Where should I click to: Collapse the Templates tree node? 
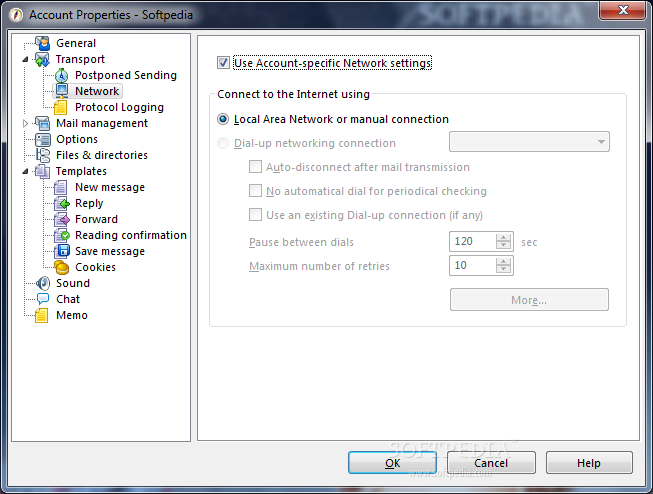click(x=25, y=171)
